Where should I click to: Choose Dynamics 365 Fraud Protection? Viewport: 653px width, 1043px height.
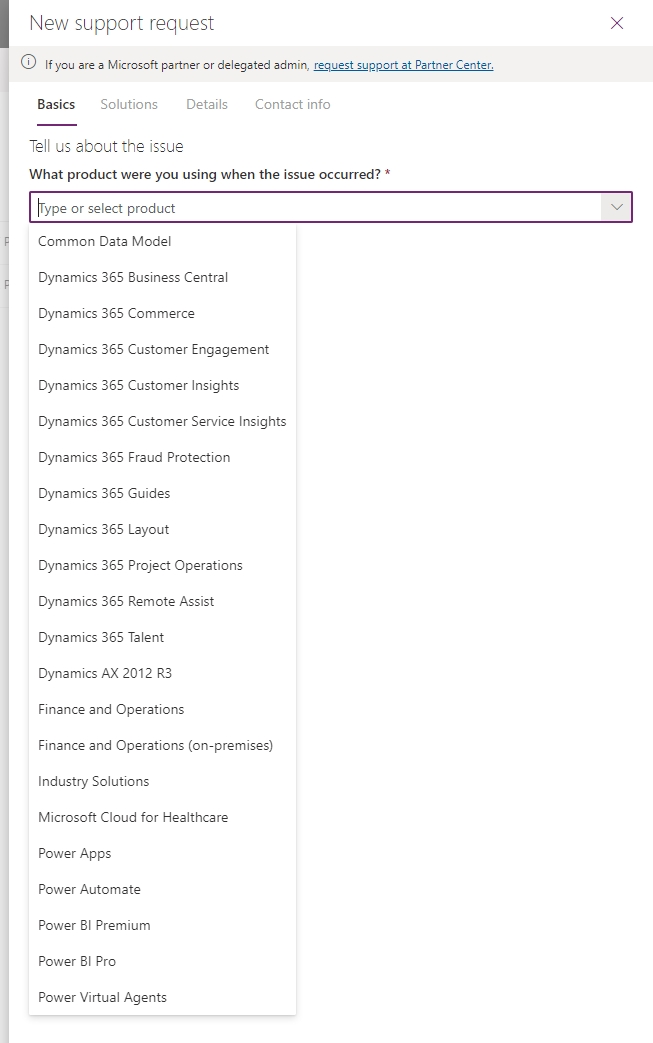[134, 457]
